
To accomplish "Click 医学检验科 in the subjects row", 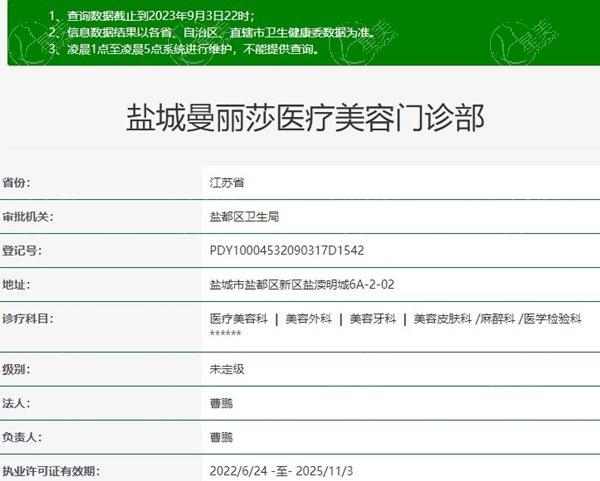I will point(553,318).
